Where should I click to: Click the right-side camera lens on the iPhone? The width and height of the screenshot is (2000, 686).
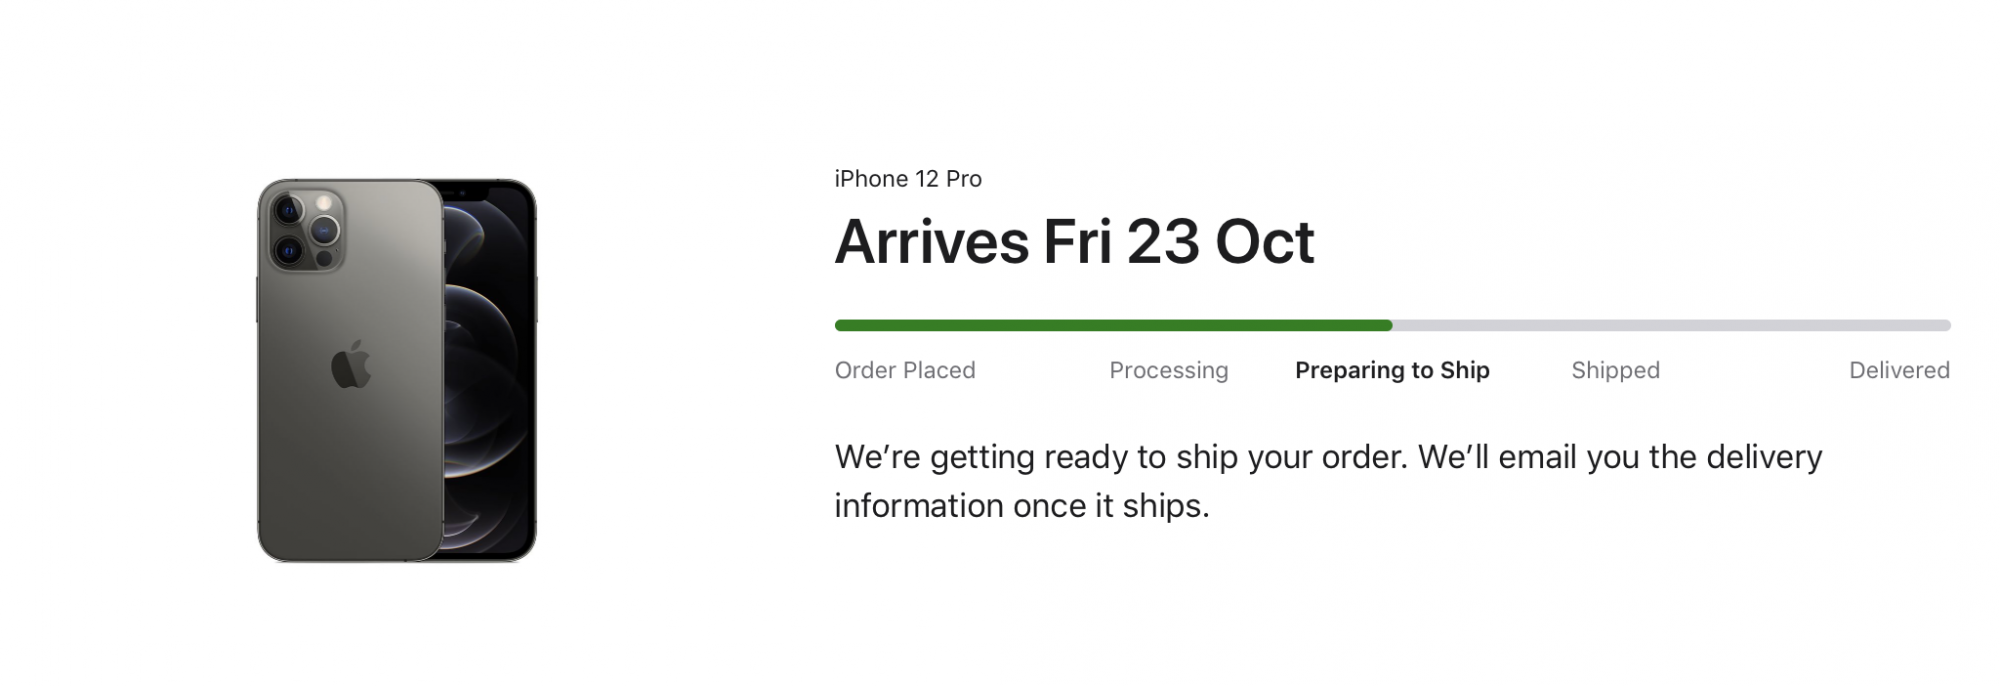[325, 231]
